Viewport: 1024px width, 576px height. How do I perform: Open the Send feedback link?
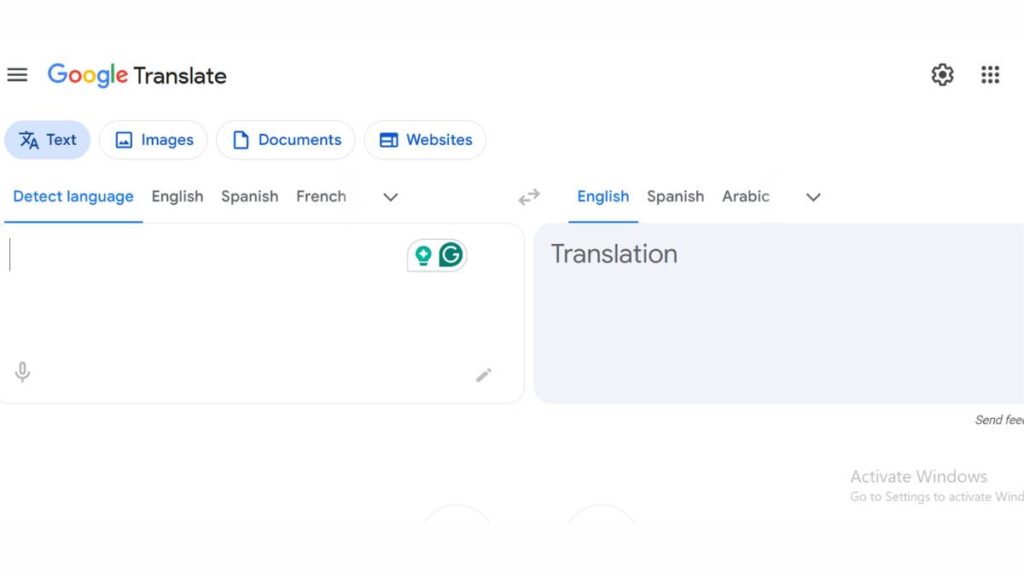point(999,420)
